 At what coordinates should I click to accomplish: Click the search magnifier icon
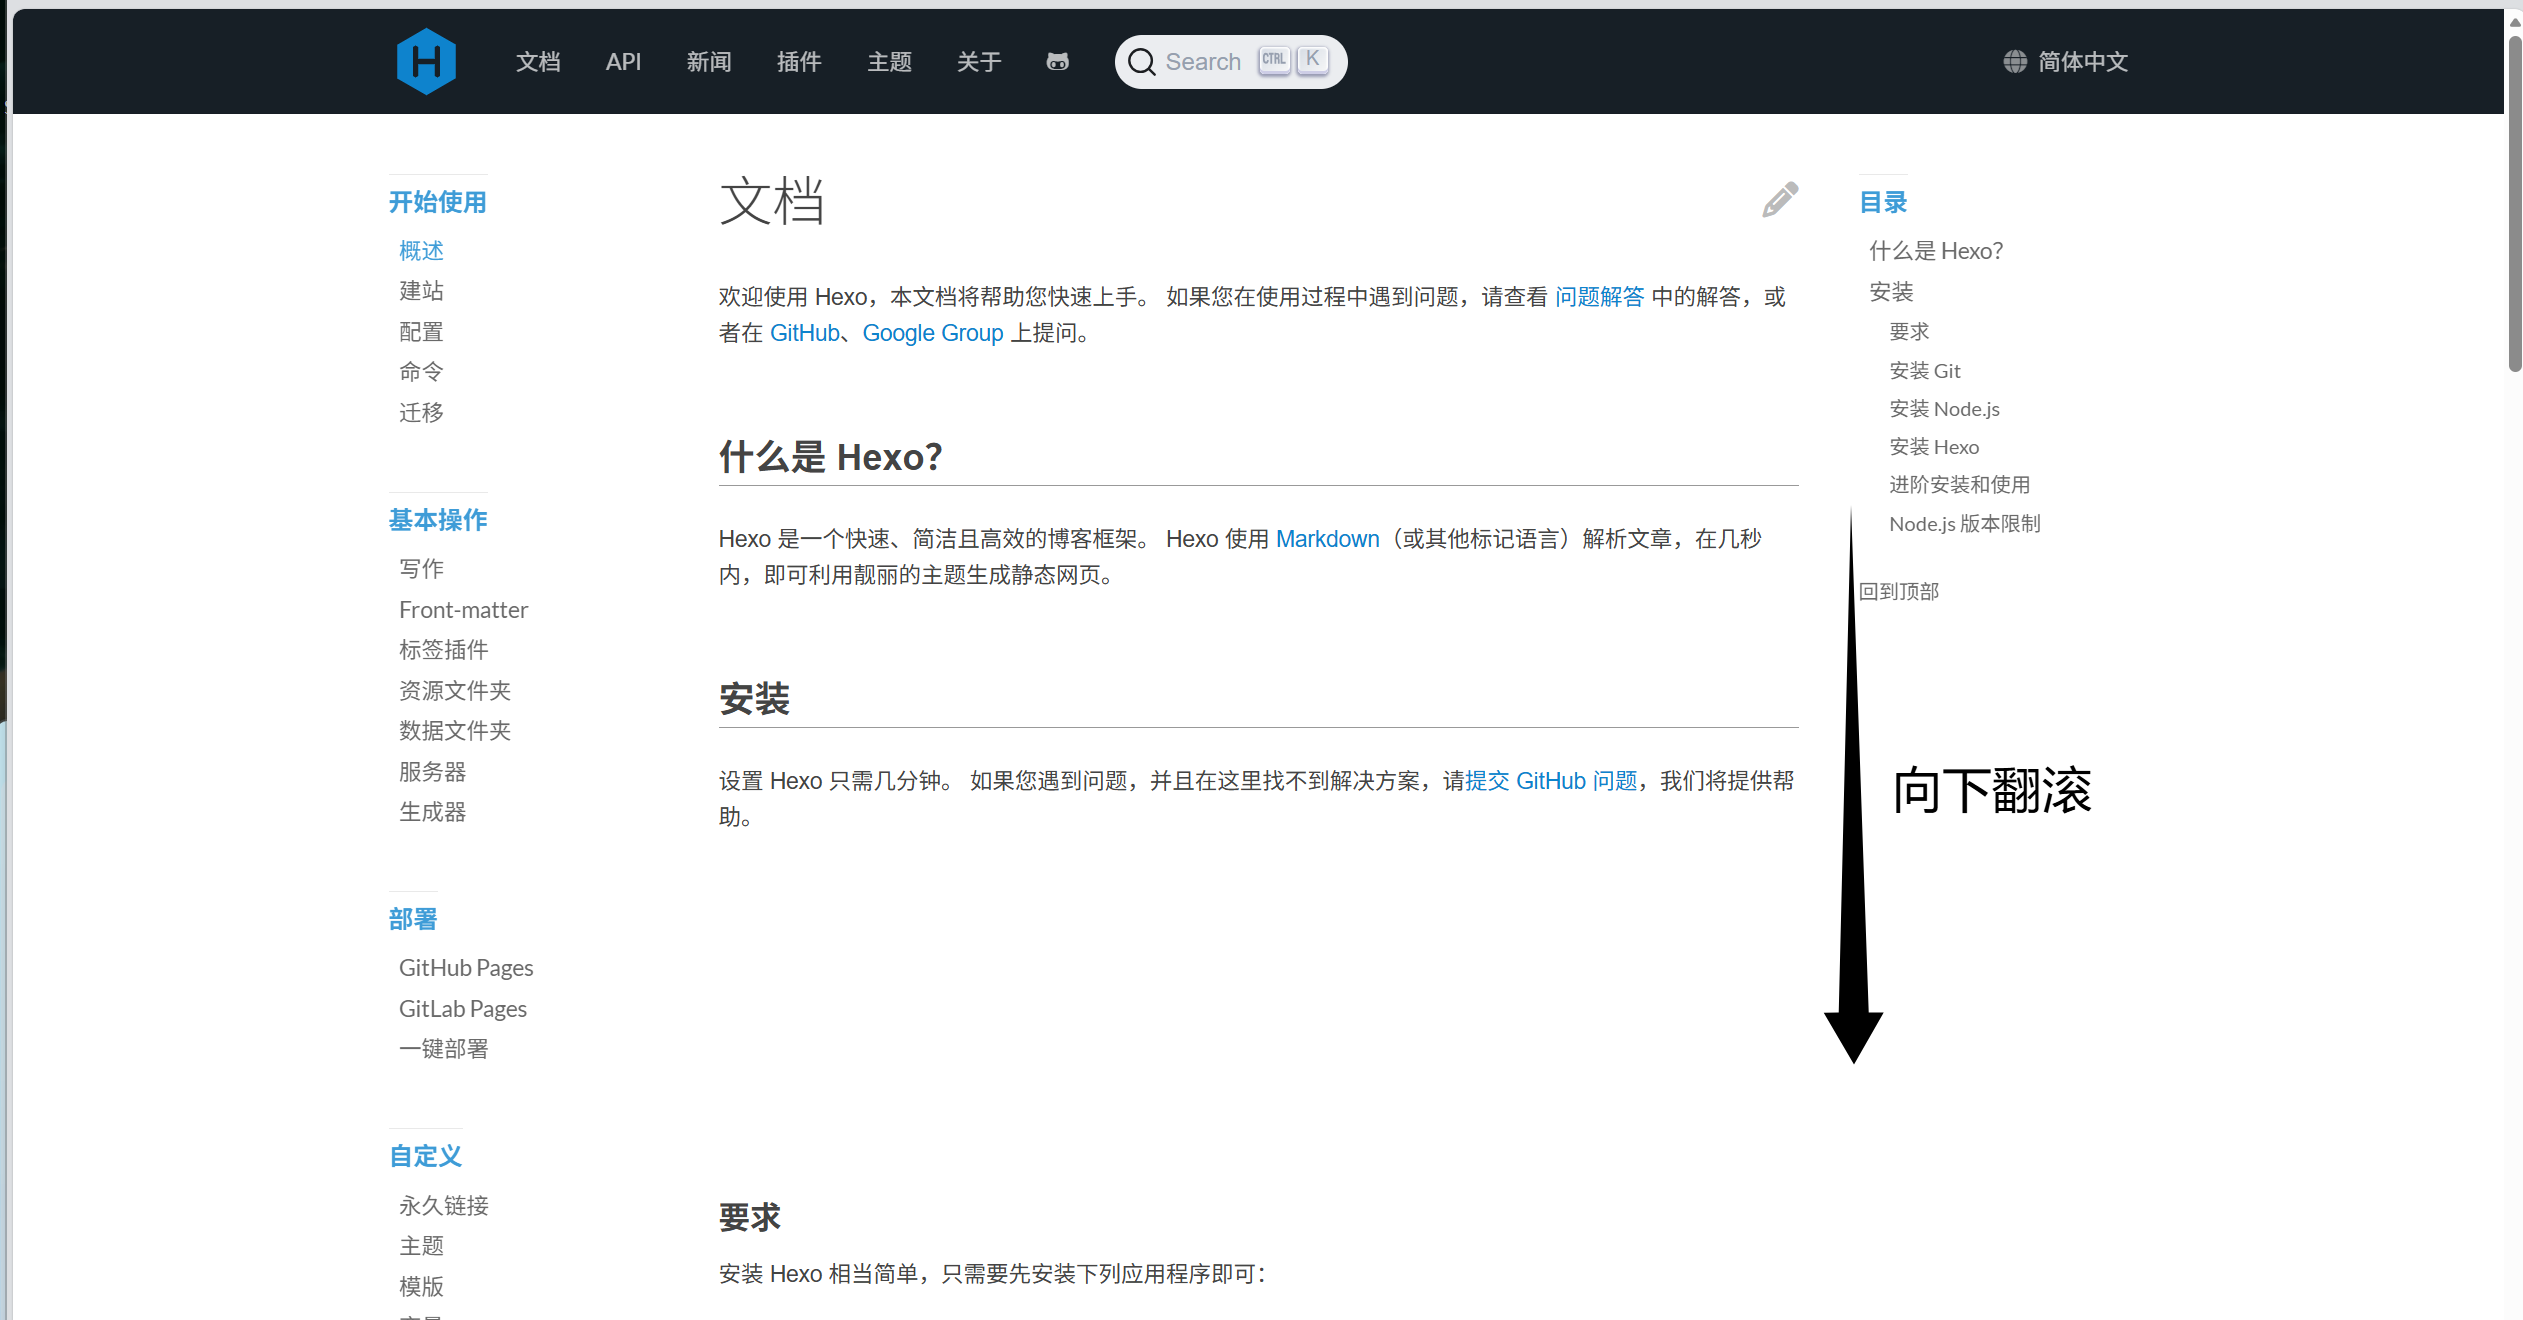tap(1141, 62)
